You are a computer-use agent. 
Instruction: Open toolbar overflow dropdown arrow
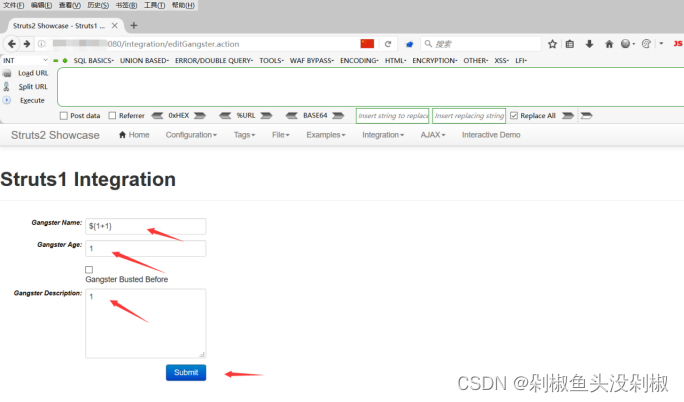pyautogui.click(x=661, y=44)
